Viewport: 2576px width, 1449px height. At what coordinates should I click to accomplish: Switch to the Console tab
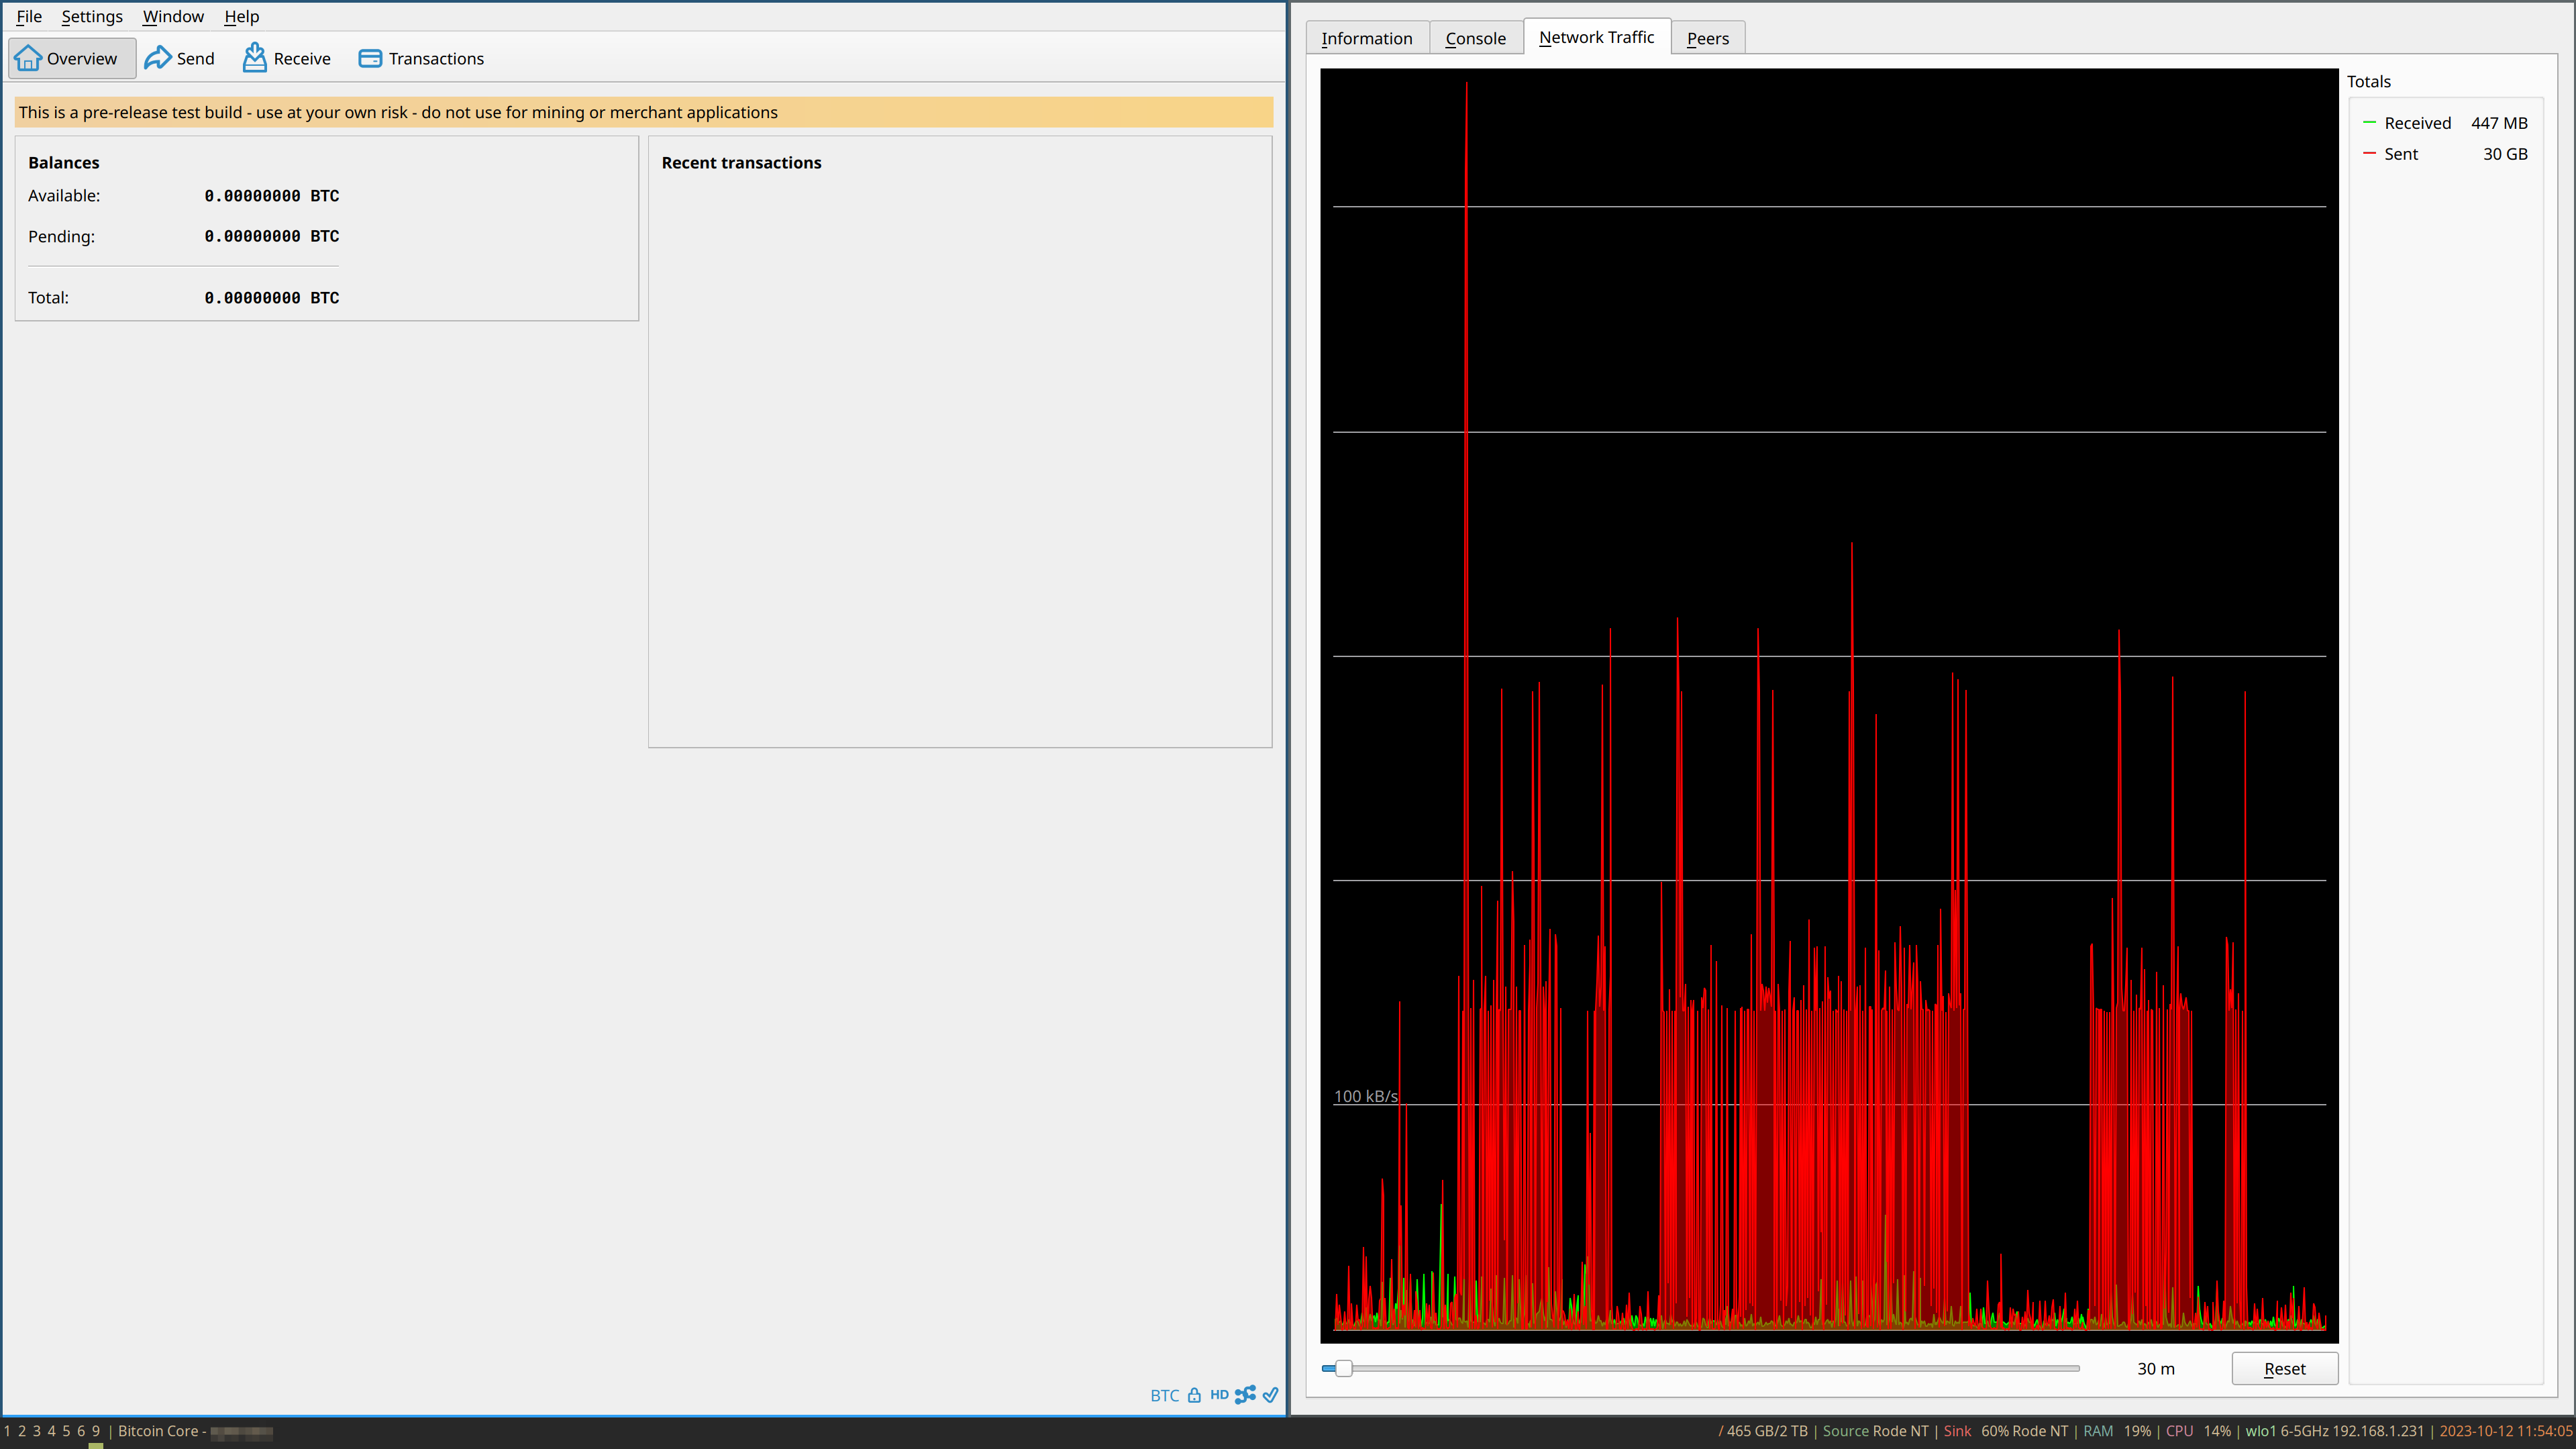pos(1475,37)
